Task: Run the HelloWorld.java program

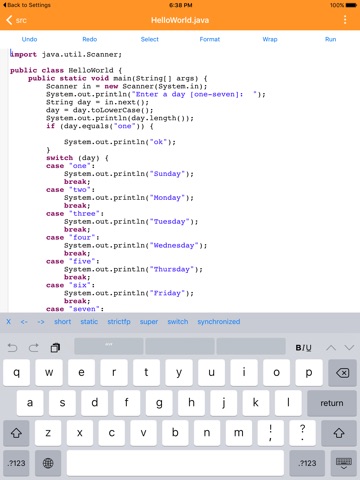Action: click(330, 39)
